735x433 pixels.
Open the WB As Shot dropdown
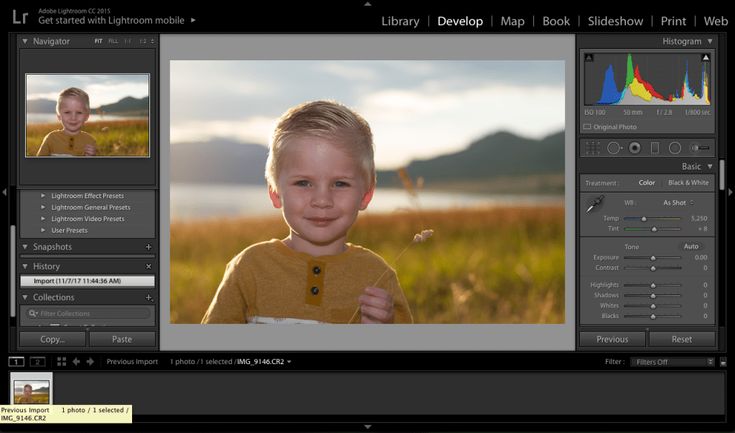681,202
